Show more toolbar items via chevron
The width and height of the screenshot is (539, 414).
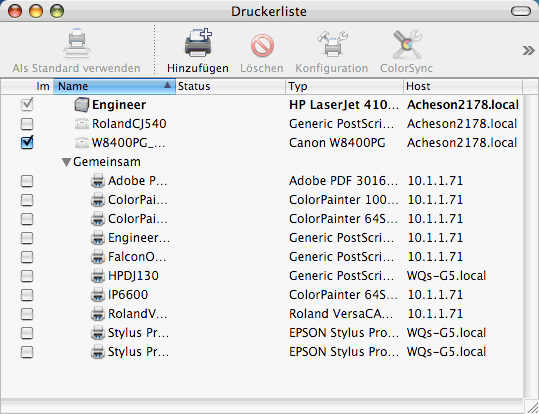528,51
